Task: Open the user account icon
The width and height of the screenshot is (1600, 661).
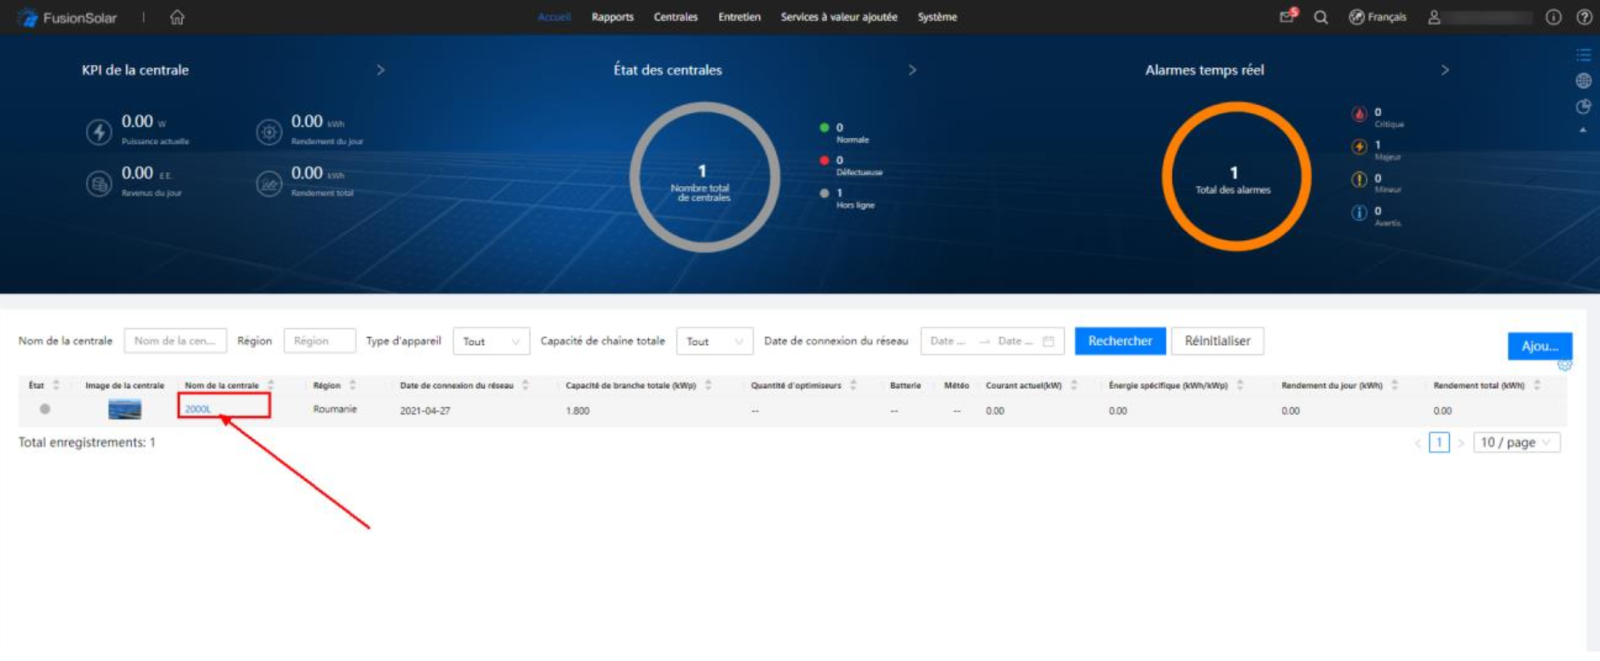Action: [1434, 17]
